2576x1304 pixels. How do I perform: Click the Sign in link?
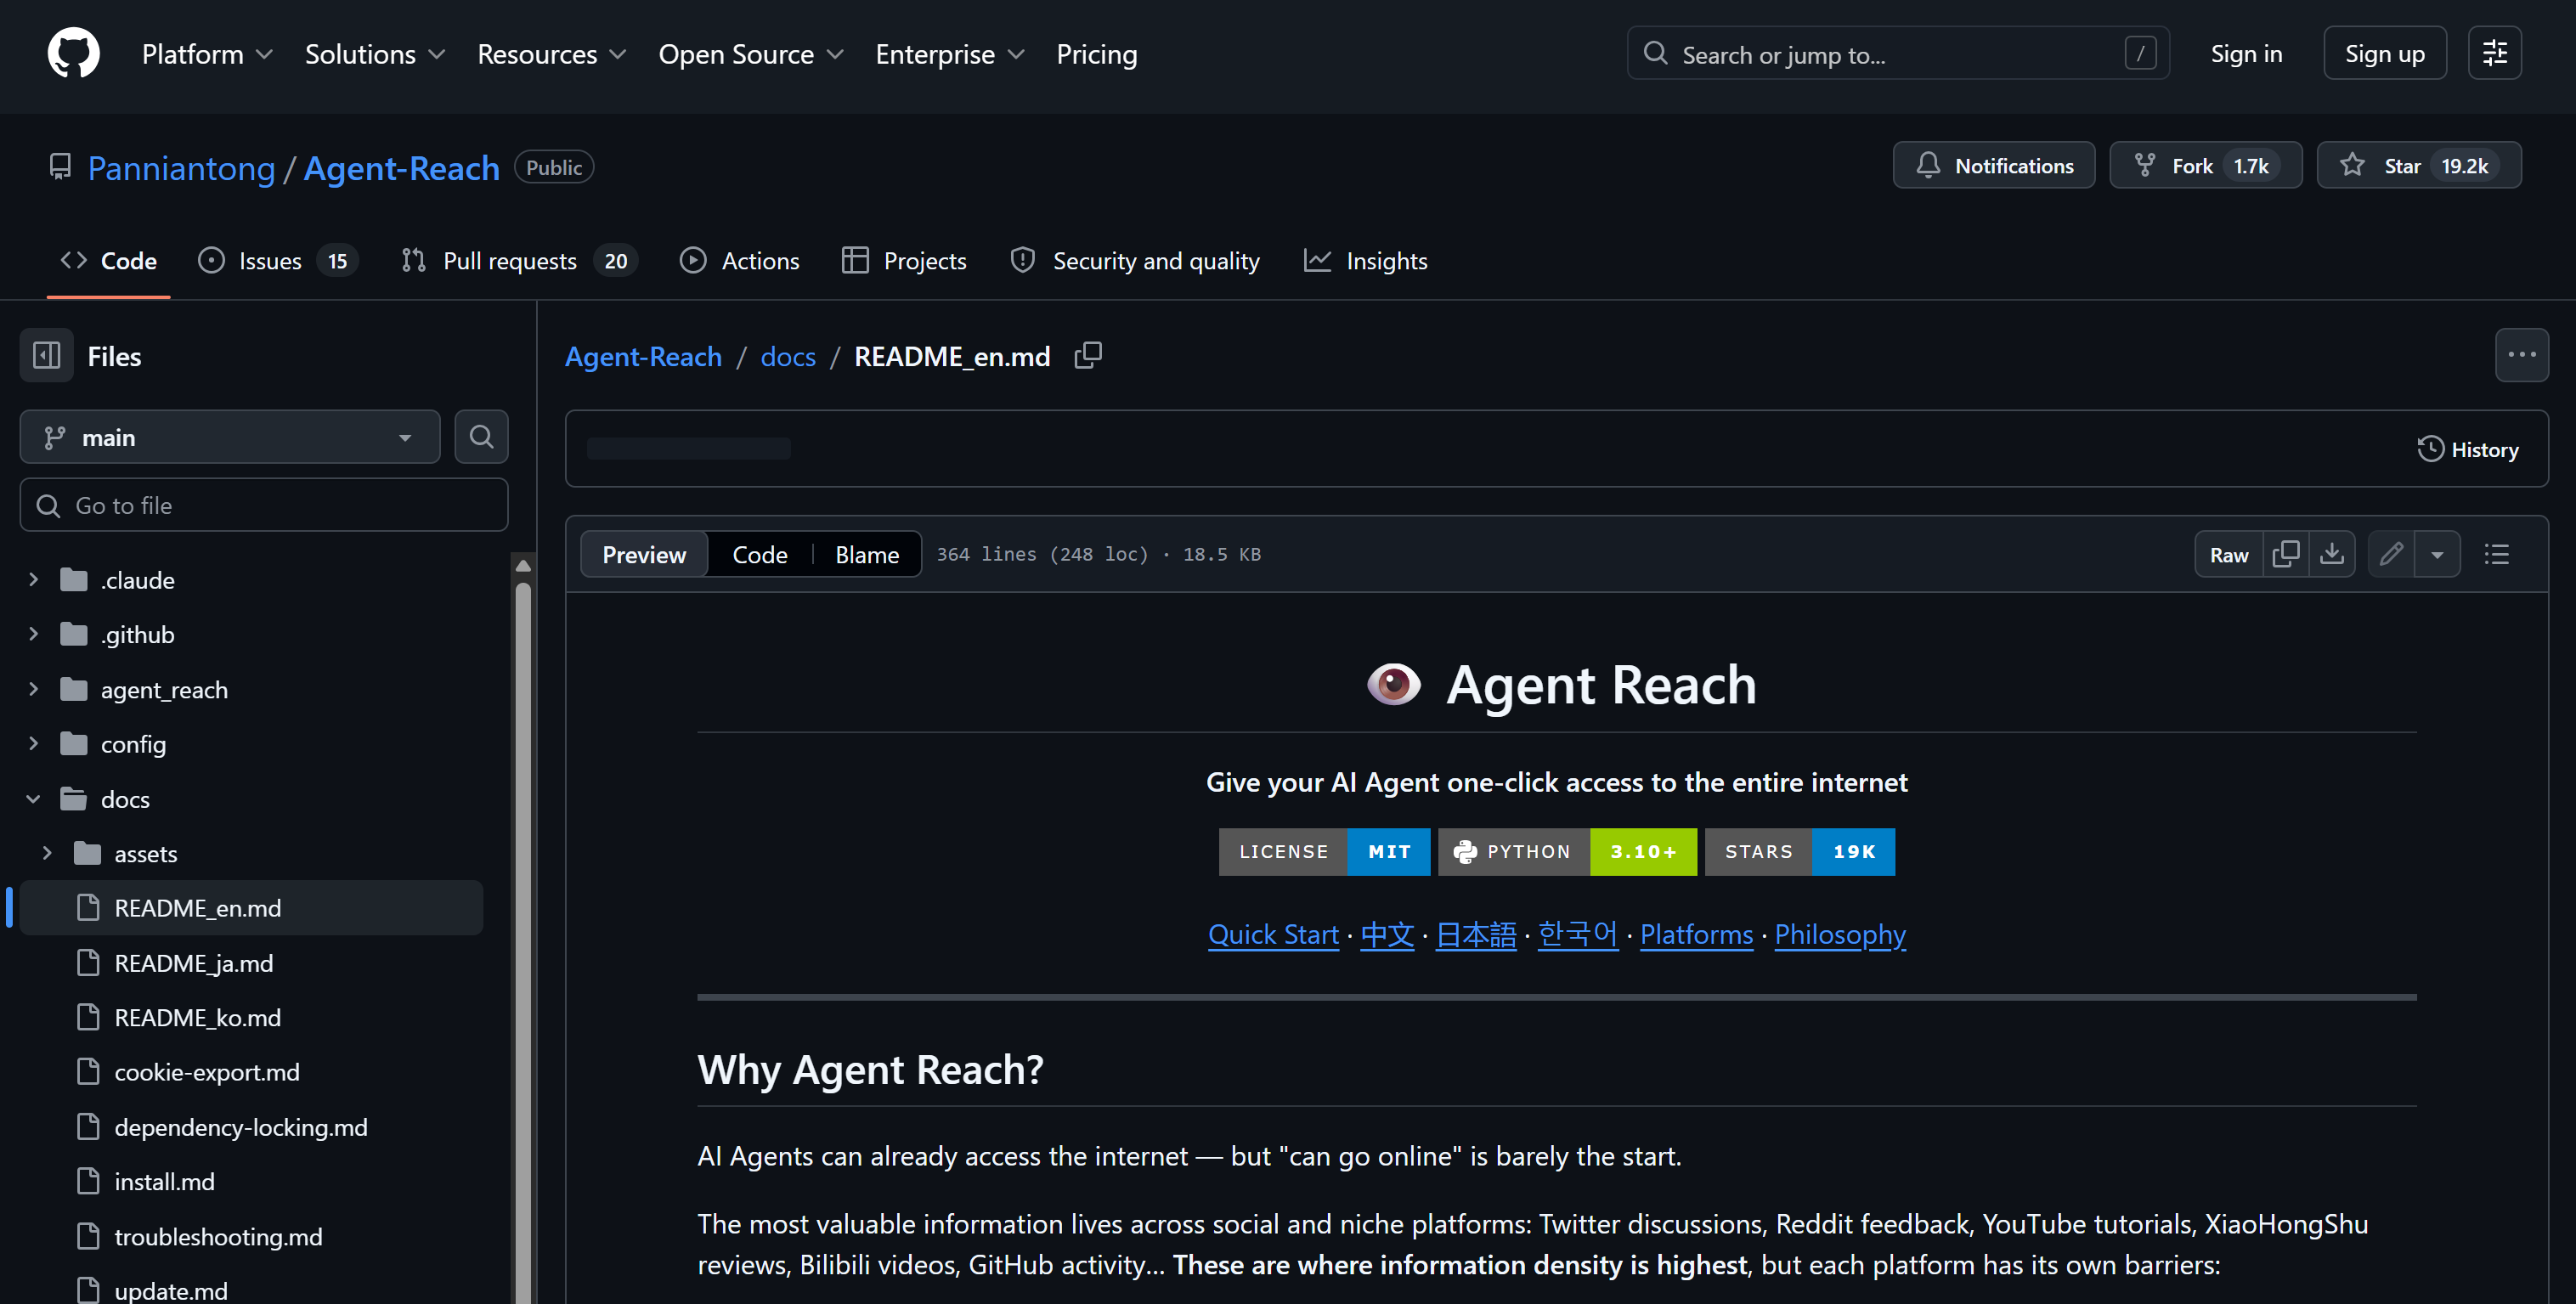point(2246,53)
